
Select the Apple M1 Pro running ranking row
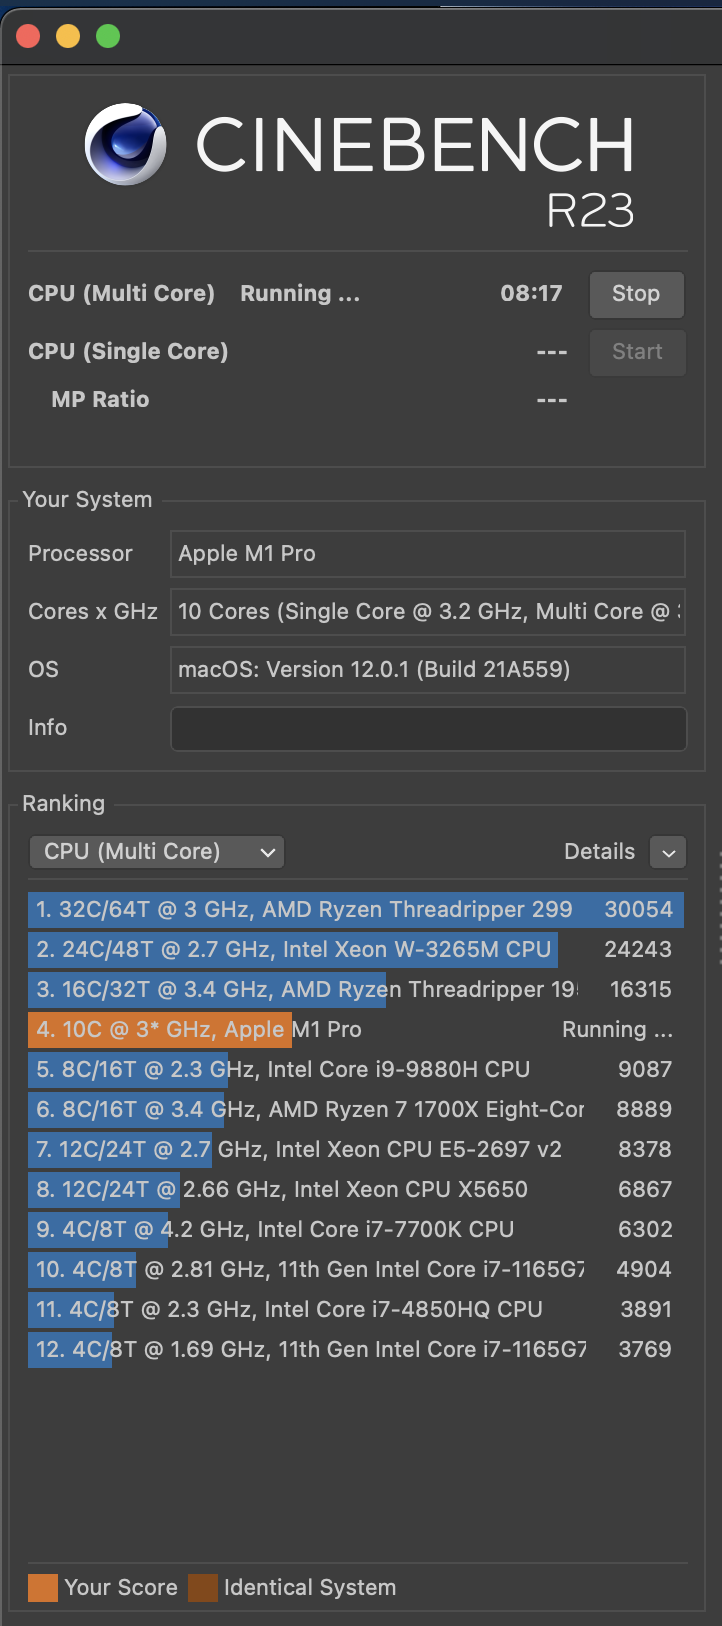coord(355,1030)
